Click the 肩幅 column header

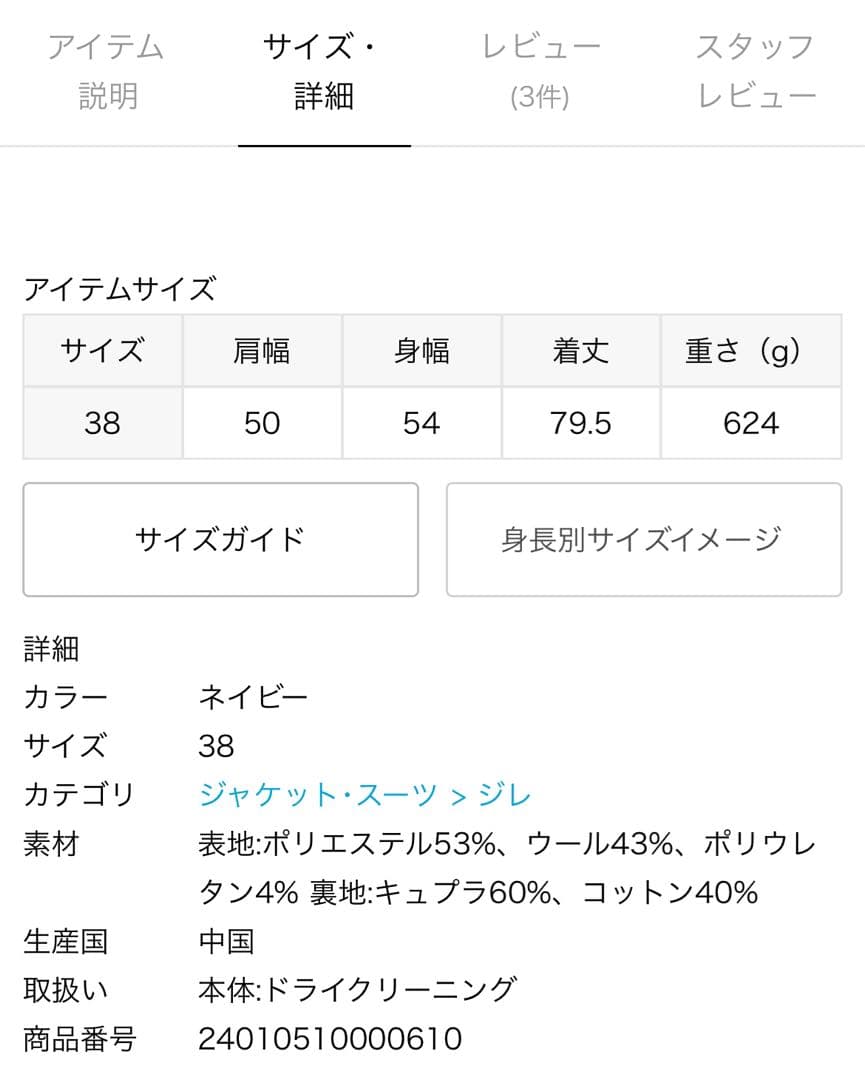click(262, 351)
